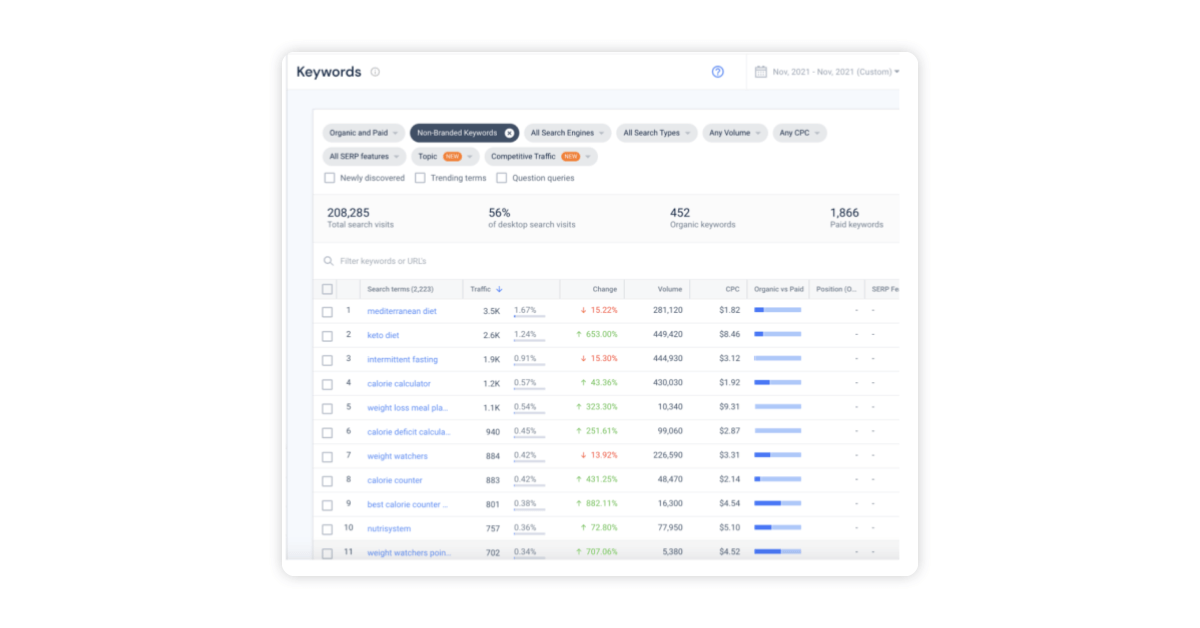Open the Nov 2021 date range selector
This screenshot has width=1200, height=628.
tap(831, 72)
